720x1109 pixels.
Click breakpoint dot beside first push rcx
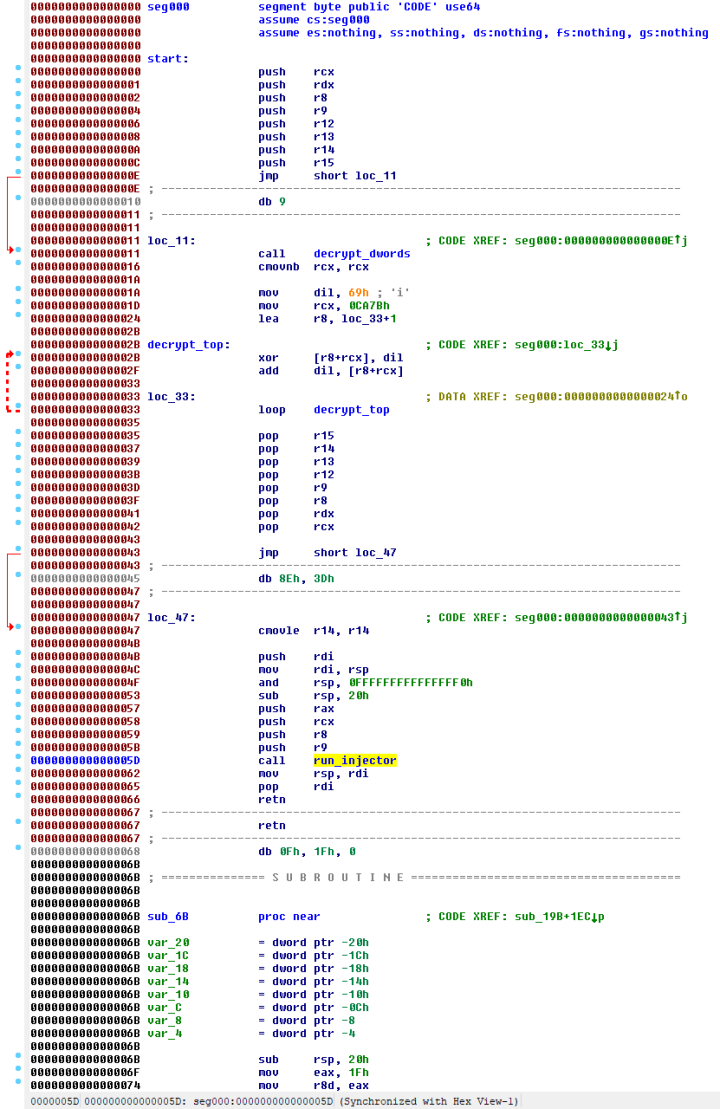click(18, 72)
